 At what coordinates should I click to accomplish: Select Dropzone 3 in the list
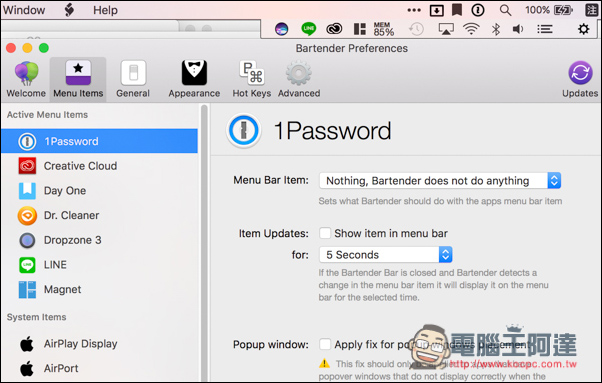coord(99,240)
